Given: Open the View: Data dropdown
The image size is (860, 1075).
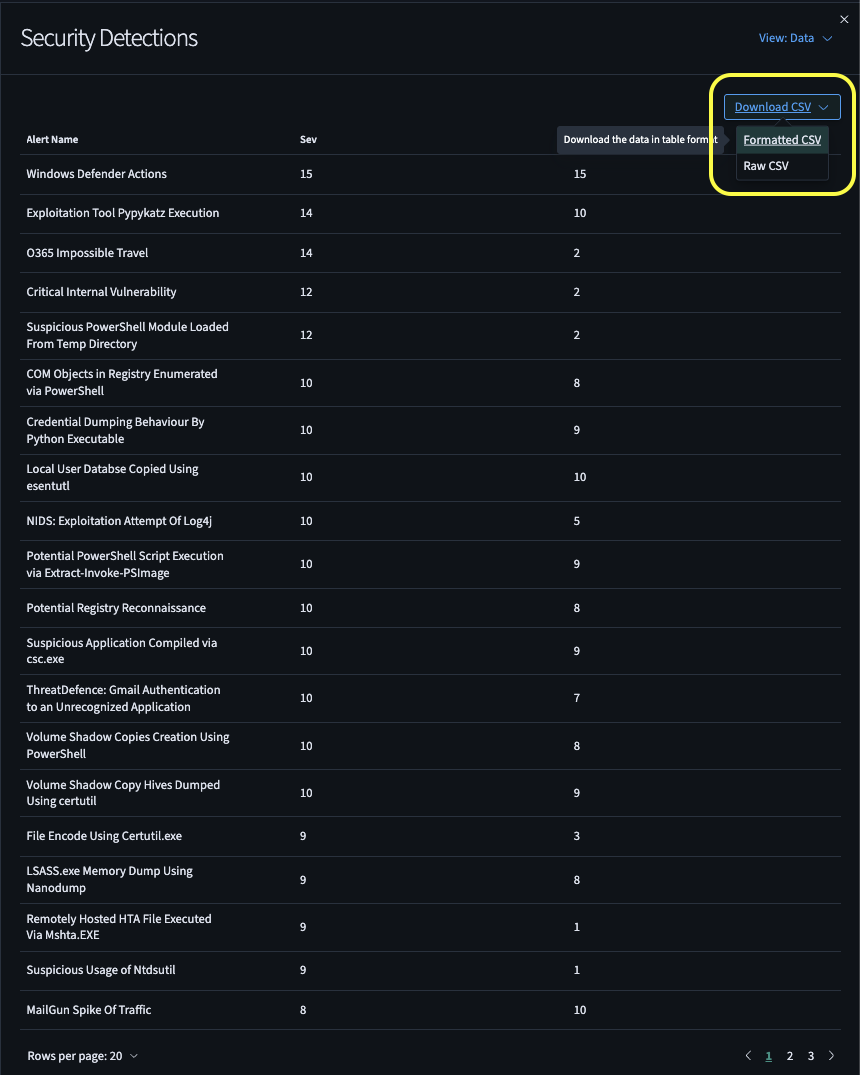Looking at the screenshot, I should coord(795,38).
